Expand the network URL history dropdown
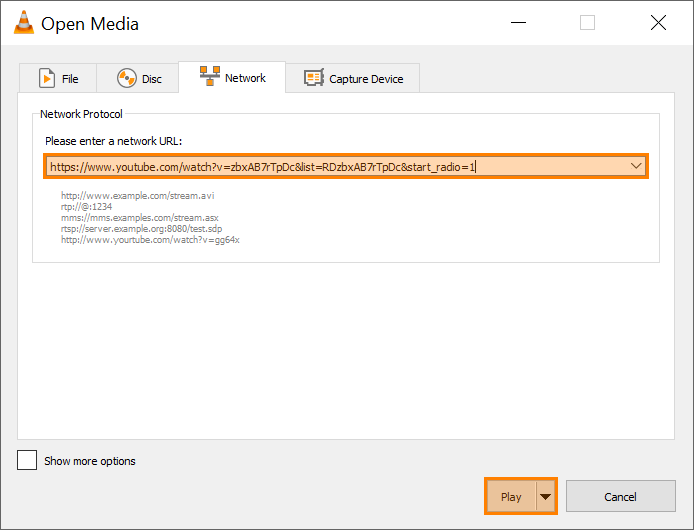The height and width of the screenshot is (530, 694). click(x=636, y=166)
